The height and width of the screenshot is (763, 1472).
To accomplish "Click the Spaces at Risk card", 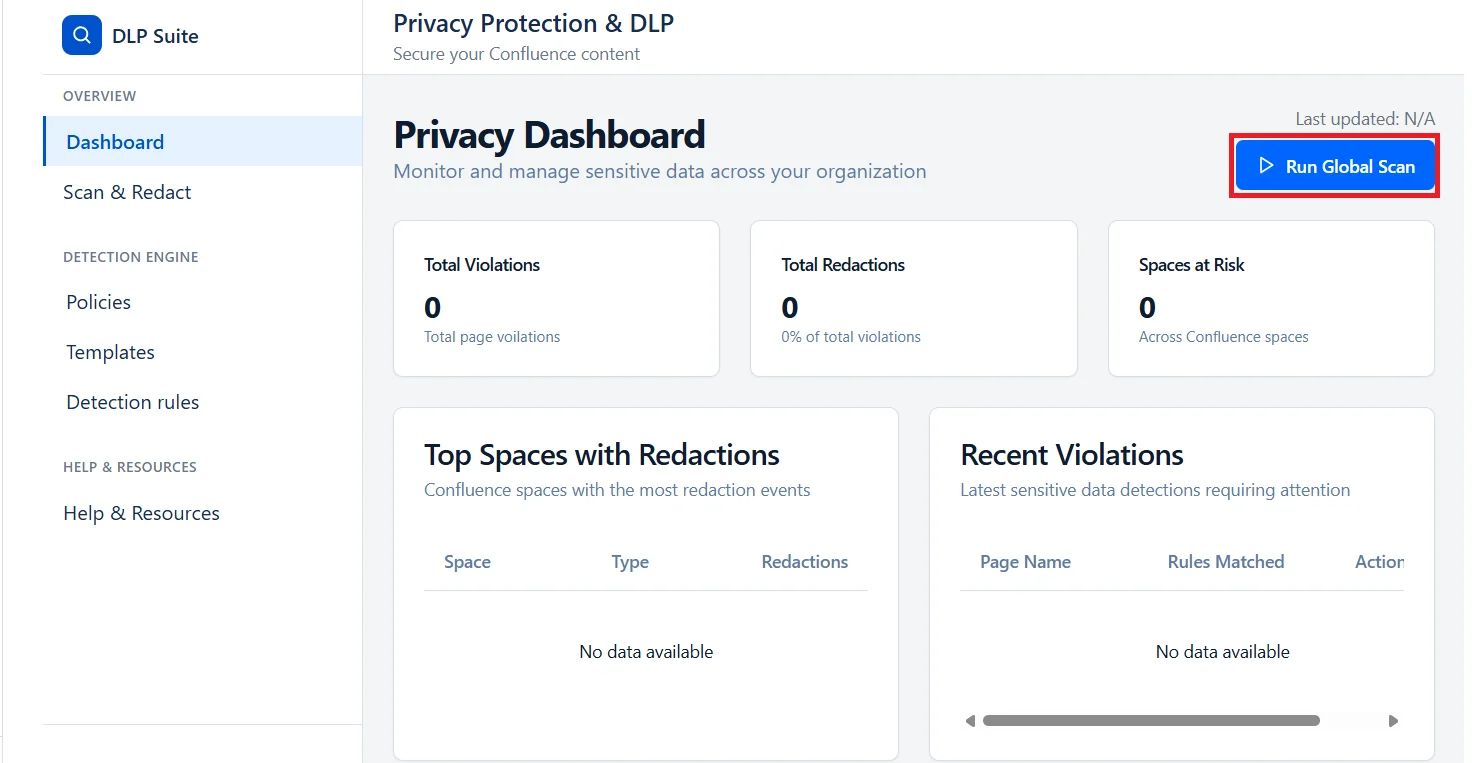I will click(1270, 298).
